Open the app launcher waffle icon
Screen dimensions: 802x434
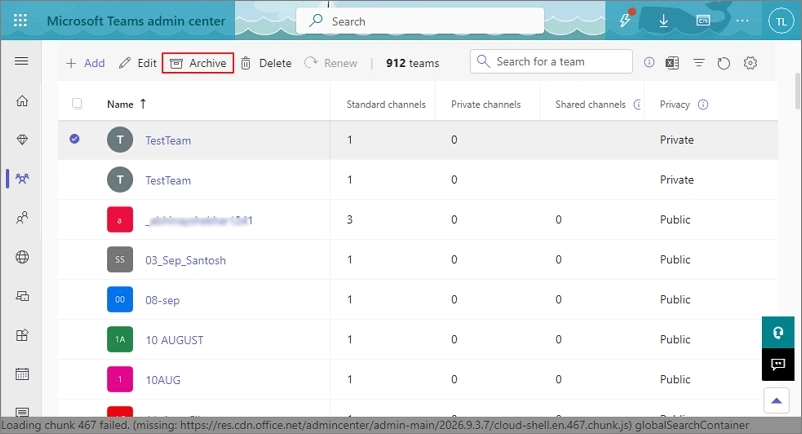click(x=20, y=20)
